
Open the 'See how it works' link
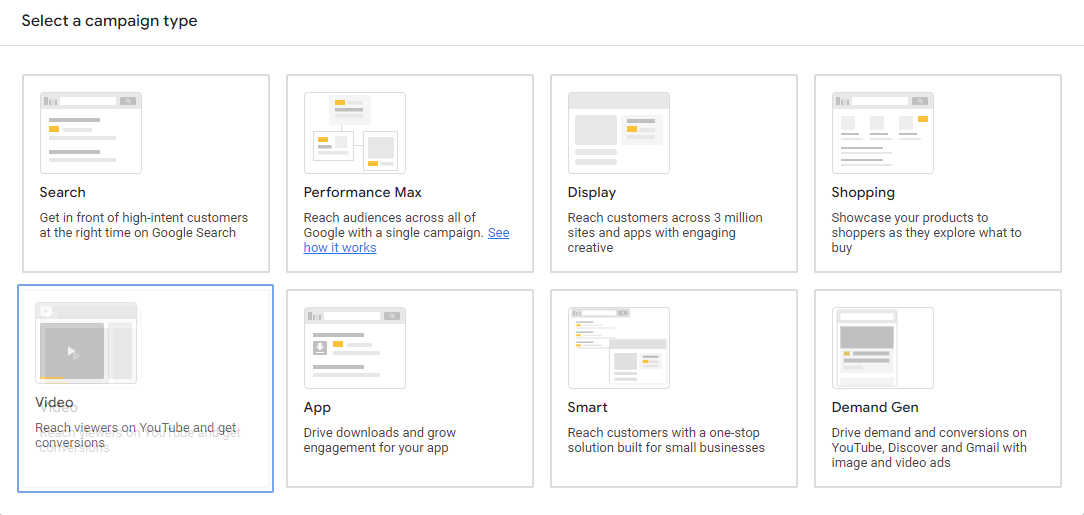click(x=406, y=240)
